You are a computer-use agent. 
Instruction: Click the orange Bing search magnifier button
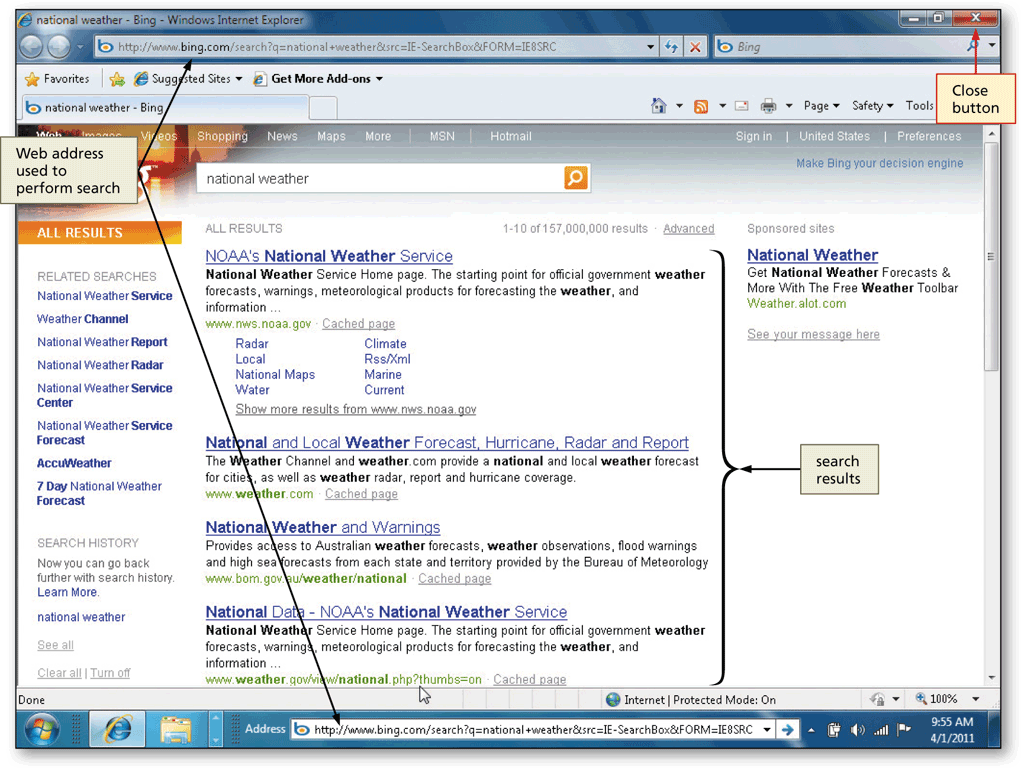click(x=576, y=178)
